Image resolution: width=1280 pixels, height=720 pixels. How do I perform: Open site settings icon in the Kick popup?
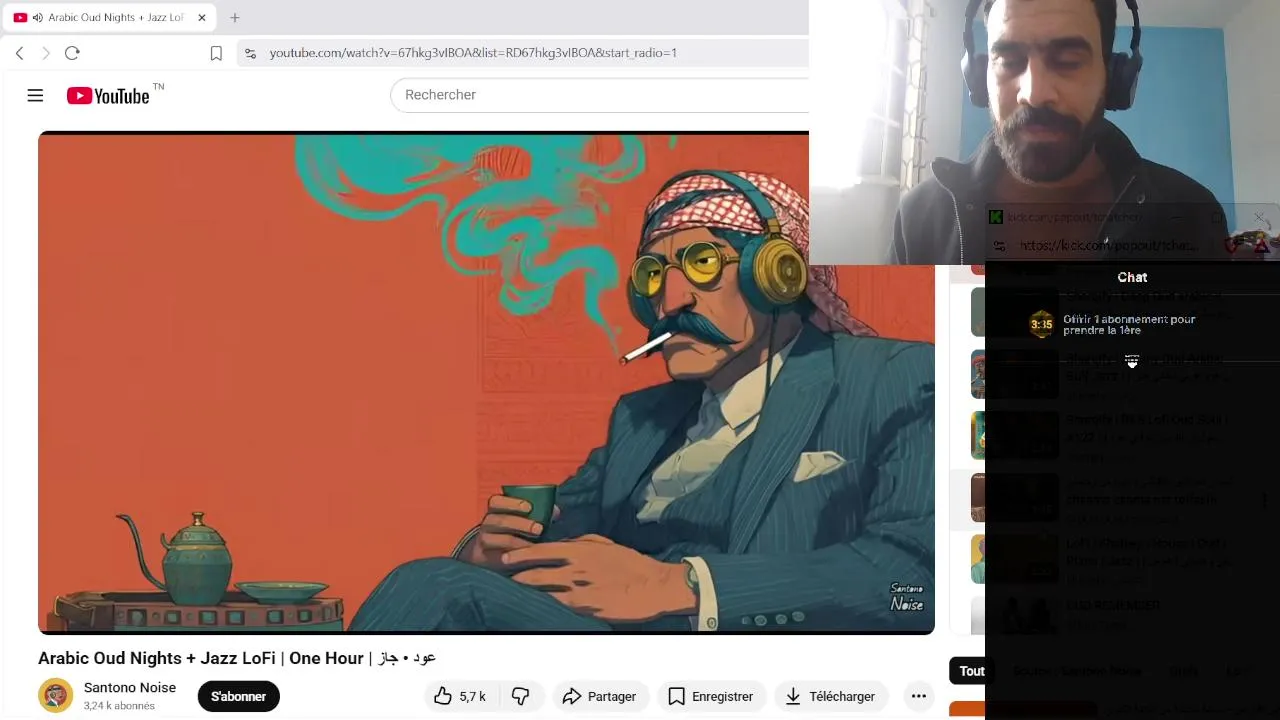(x=999, y=246)
